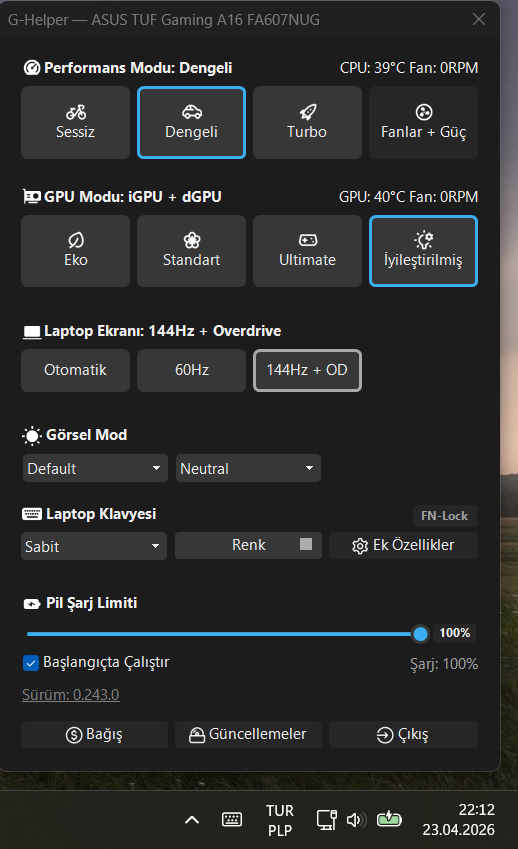Toggle FN-Lock for the keyboard

point(444,516)
